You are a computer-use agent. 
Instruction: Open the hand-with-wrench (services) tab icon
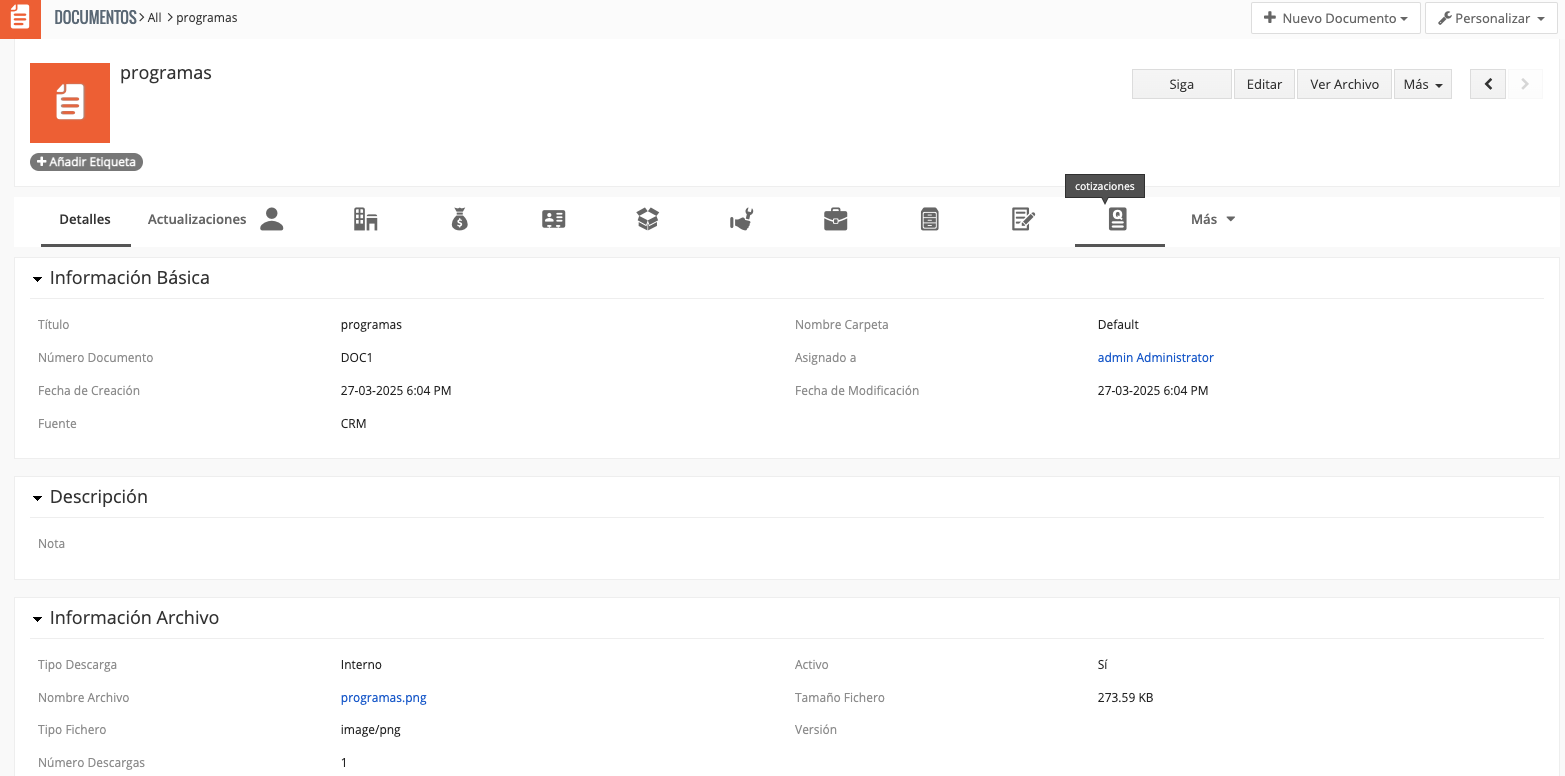click(x=741, y=219)
